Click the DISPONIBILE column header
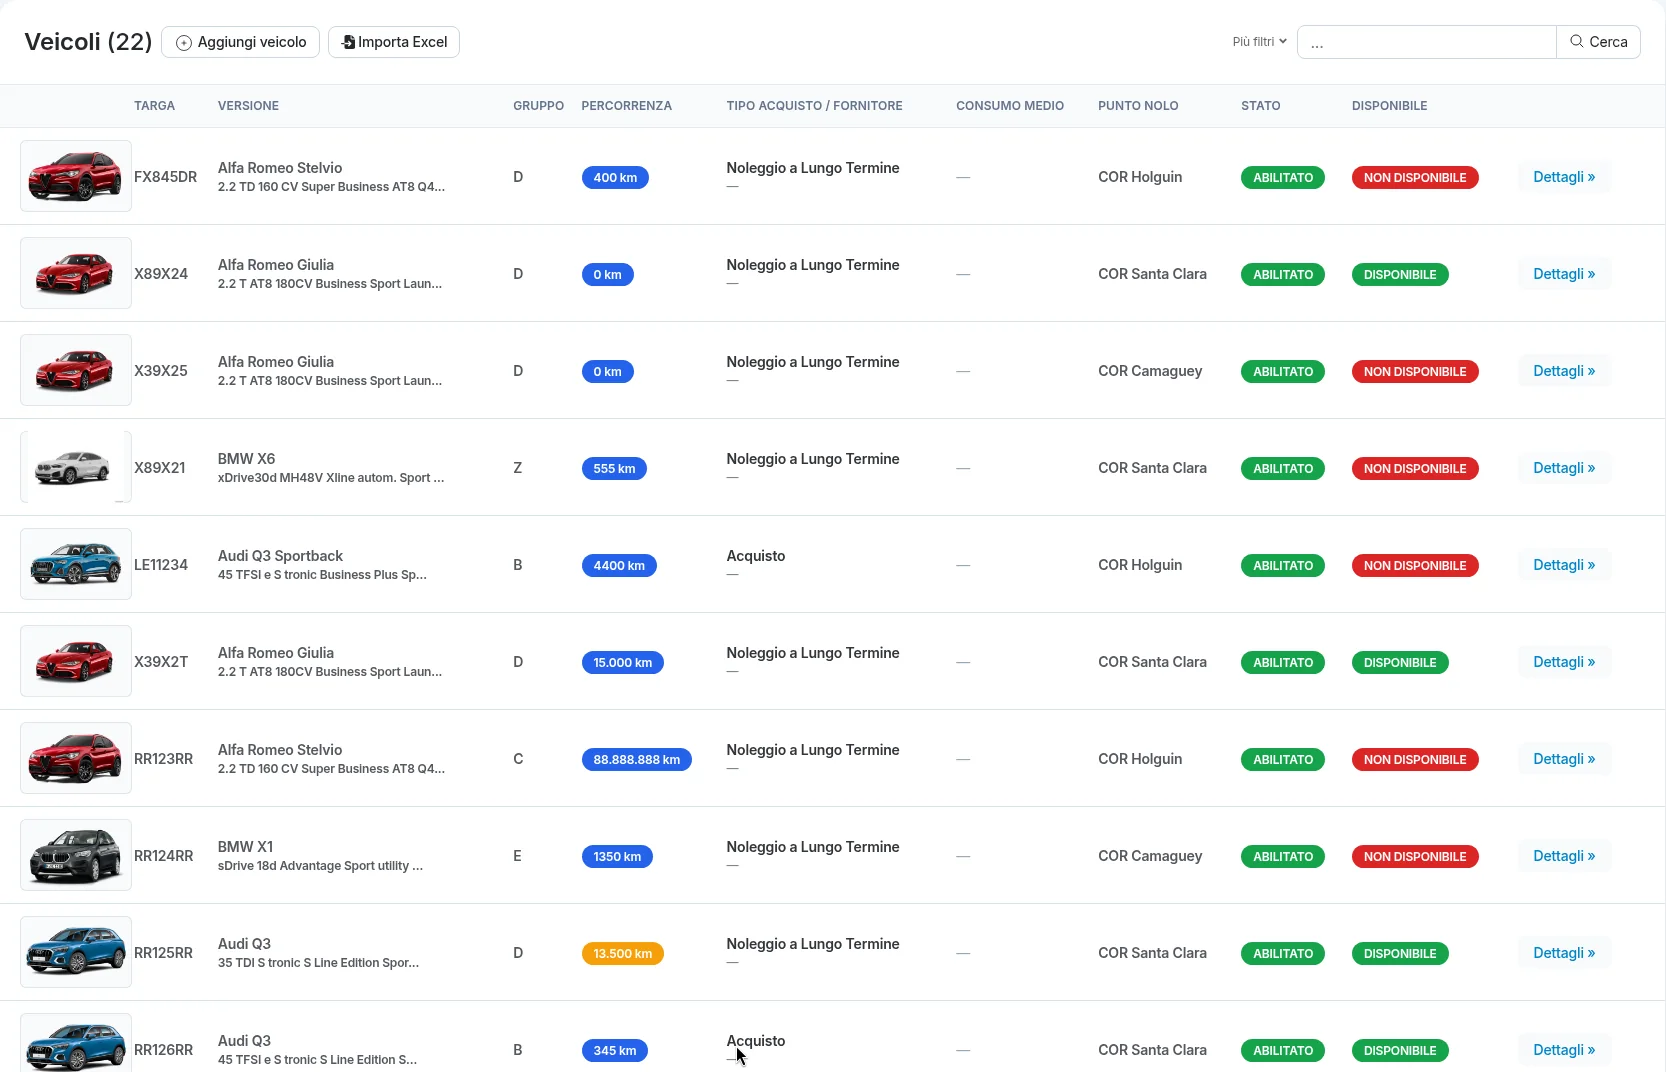This screenshot has width=1666, height=1072. tap(1390, 106)
